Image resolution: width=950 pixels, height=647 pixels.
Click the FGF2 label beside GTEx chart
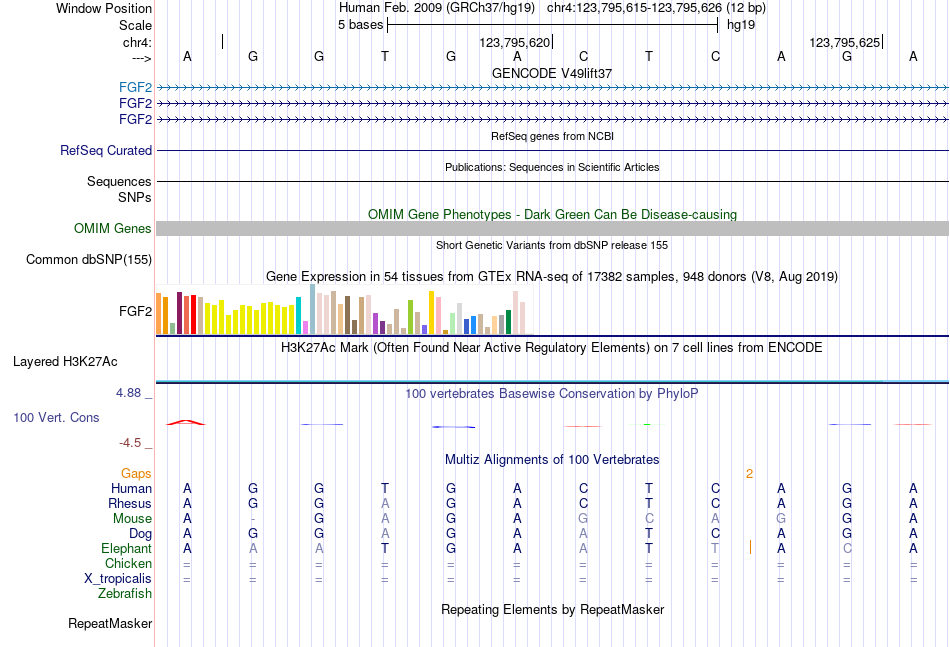click(x=135, y=311)
